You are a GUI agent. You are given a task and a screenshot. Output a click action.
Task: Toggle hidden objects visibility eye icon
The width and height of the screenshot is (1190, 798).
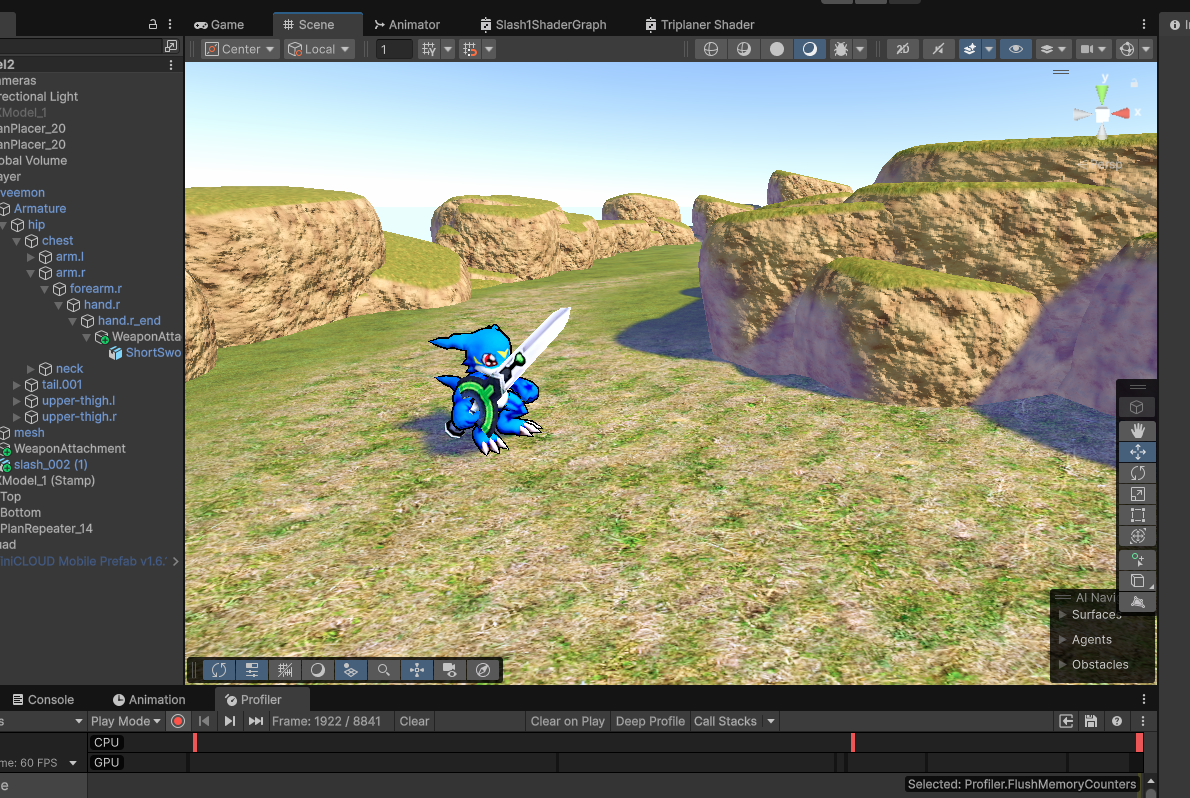tap(1015, 49)
